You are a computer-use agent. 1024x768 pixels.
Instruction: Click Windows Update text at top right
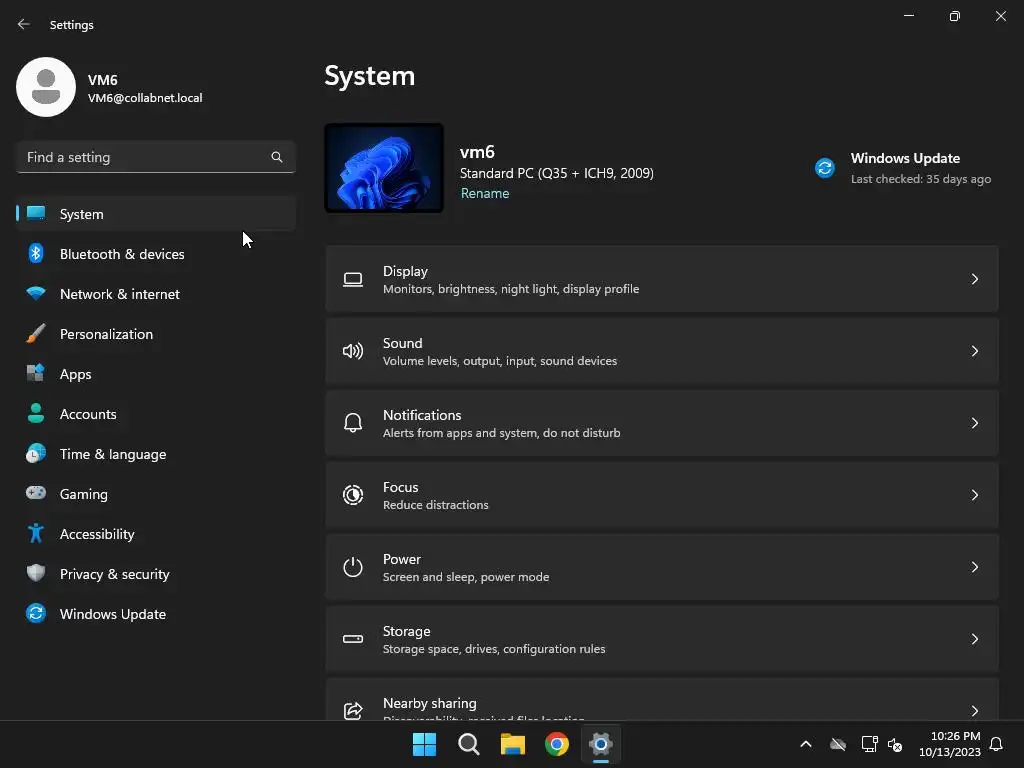[x=905, y=158]
